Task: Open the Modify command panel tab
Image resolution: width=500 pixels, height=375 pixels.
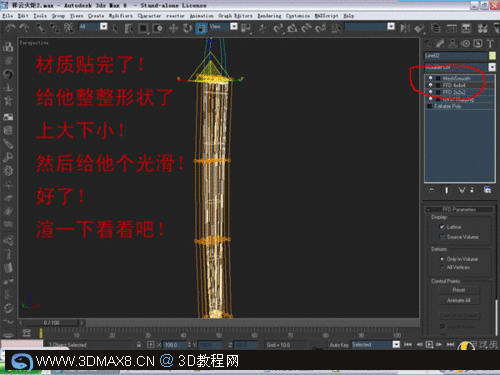Action: pyautogui.click(x=440, y=43)
